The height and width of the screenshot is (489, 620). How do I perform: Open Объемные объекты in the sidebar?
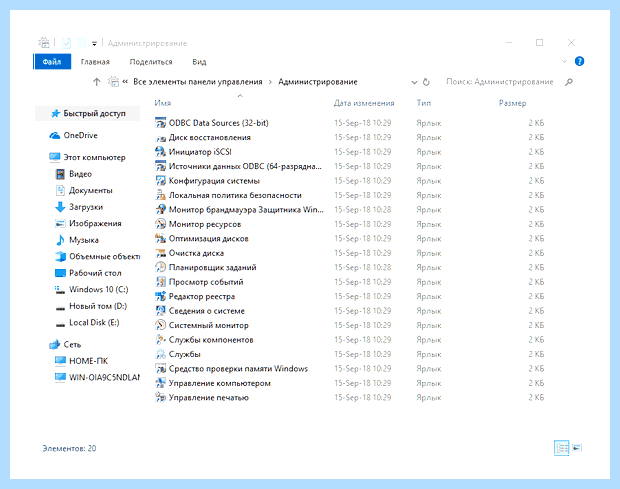(104, 257)
